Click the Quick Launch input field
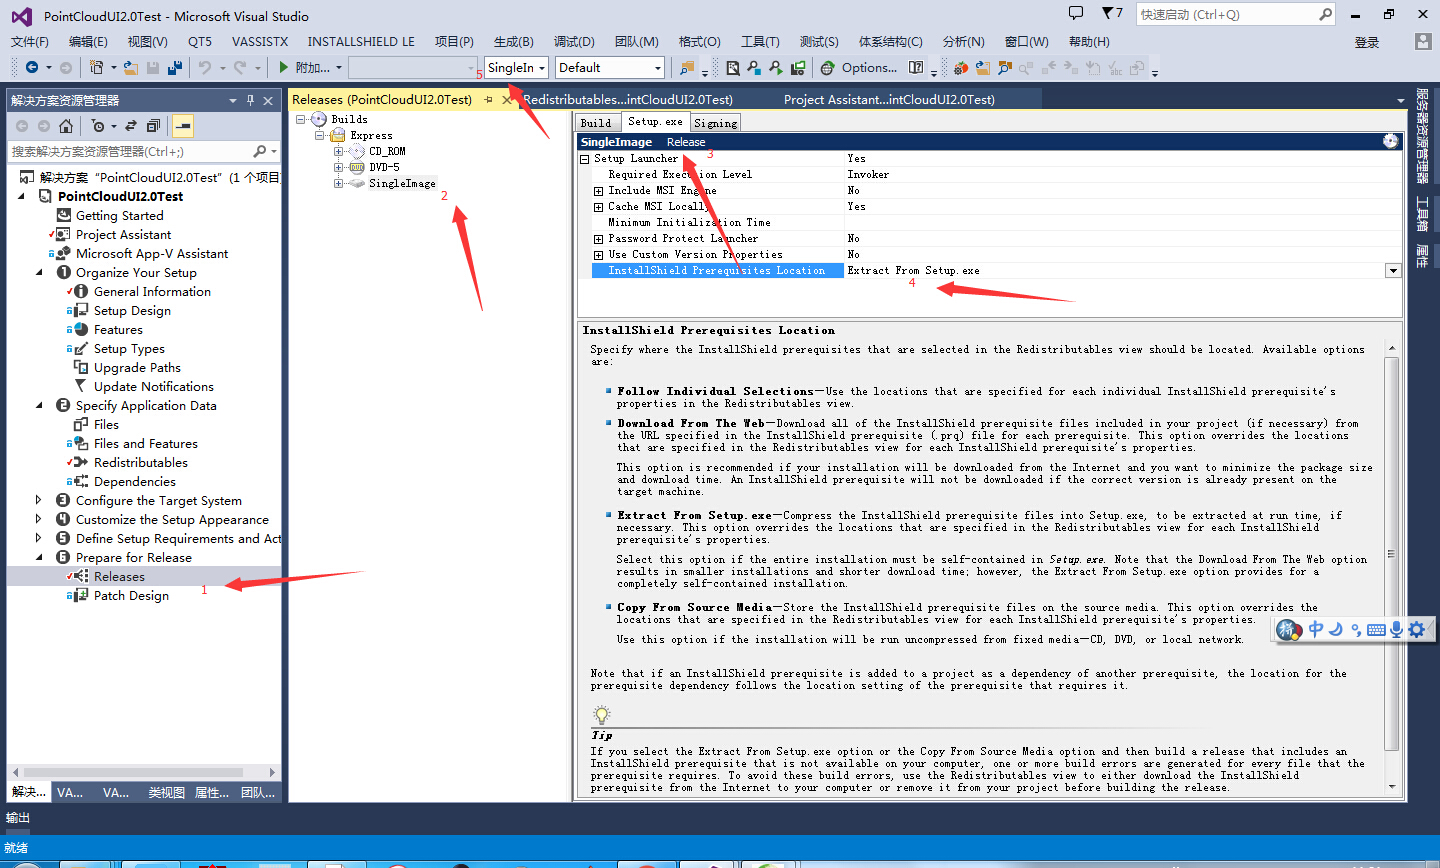 click(x=1226, y=14)
